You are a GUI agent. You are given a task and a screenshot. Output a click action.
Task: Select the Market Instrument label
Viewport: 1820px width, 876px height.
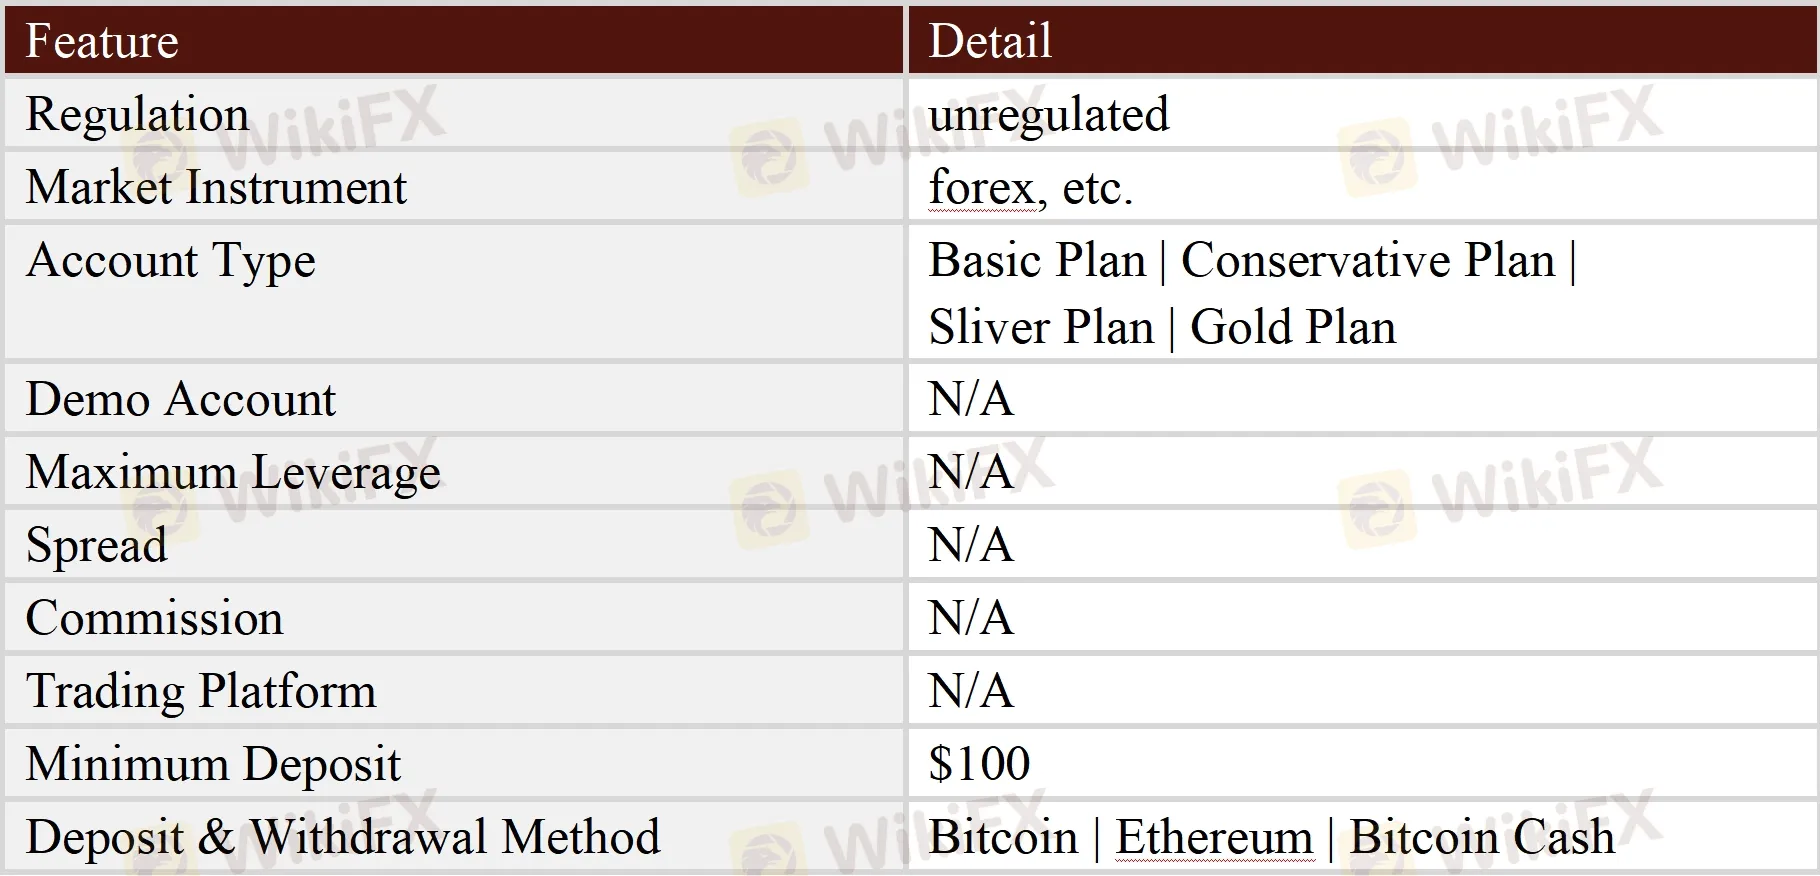(216, 188)
